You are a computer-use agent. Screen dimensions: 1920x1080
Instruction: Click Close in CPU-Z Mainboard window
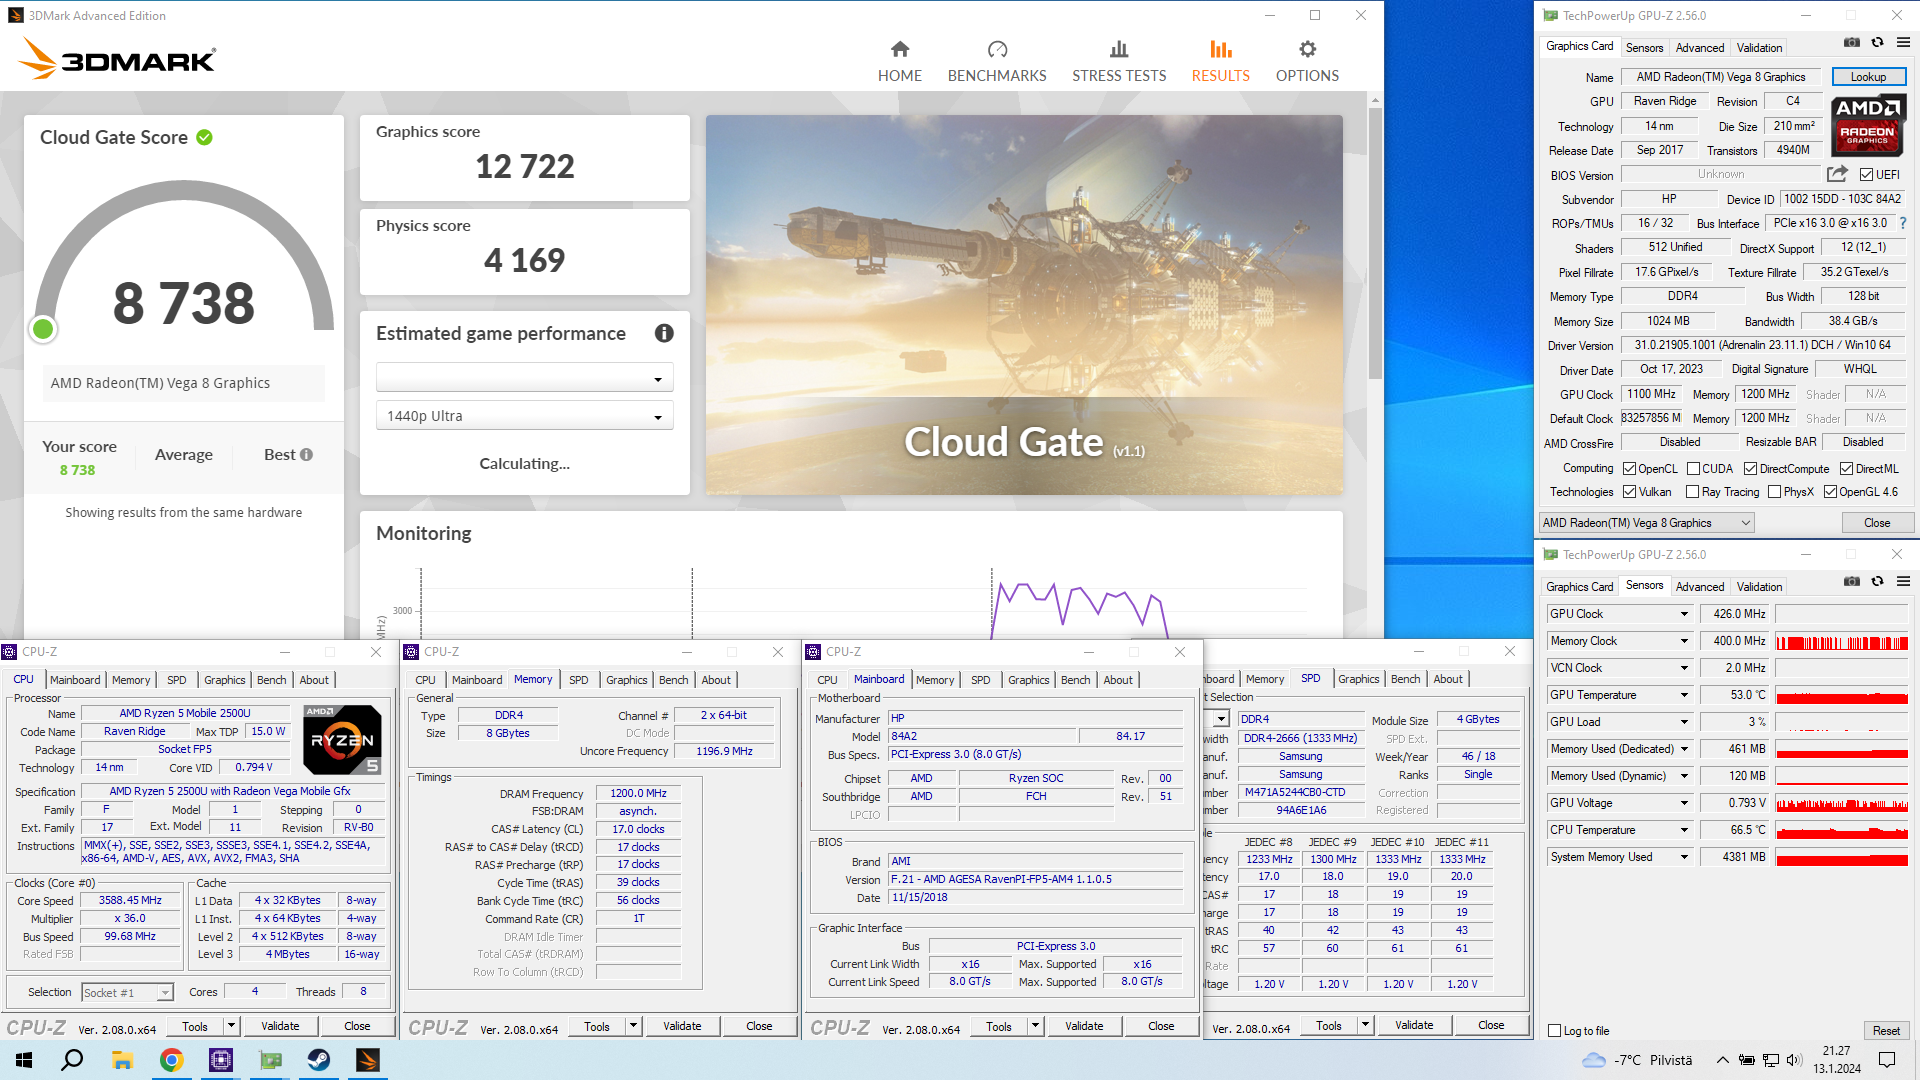point(1161,1026)
